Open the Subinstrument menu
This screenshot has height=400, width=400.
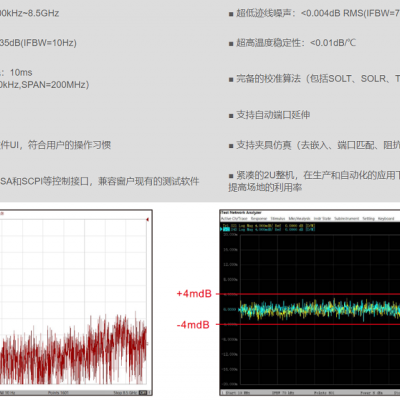pos(347,219)
